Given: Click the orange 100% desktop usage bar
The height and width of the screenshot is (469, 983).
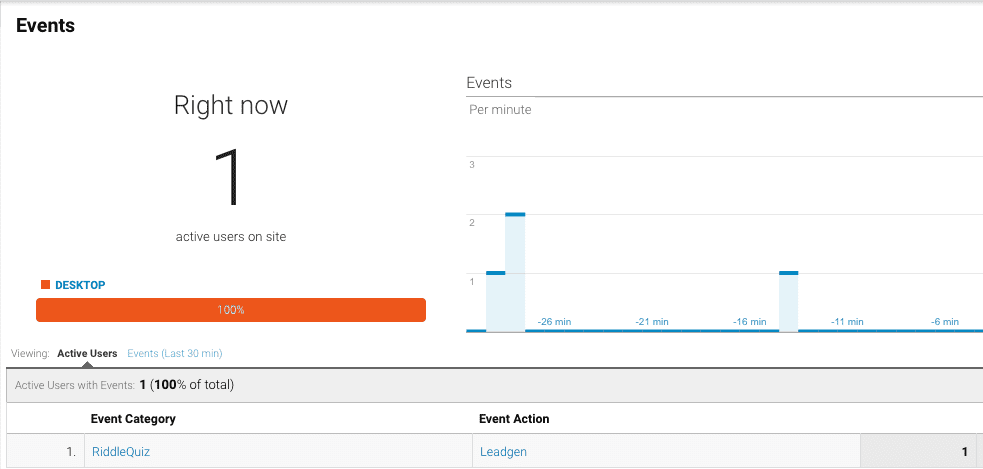Looking at the screenshot, I should point(231,310).
